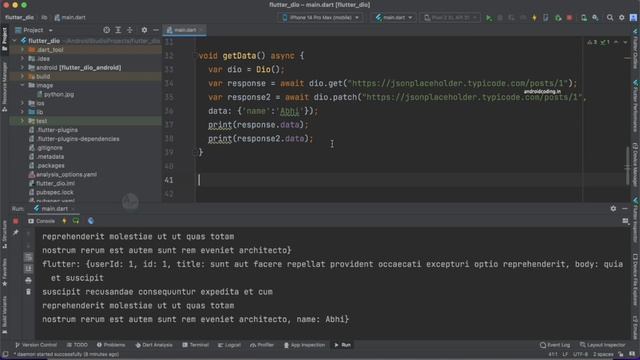Open IDE settings gear in top toolbar
This screenshot has width=640, height=360.
pyautogui.click(x=622, y=18)
